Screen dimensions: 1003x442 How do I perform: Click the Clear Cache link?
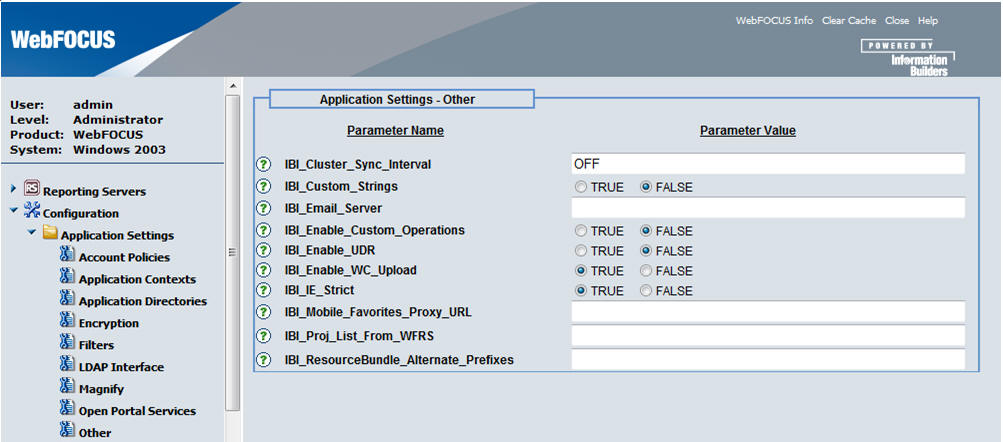coord(849,20)
